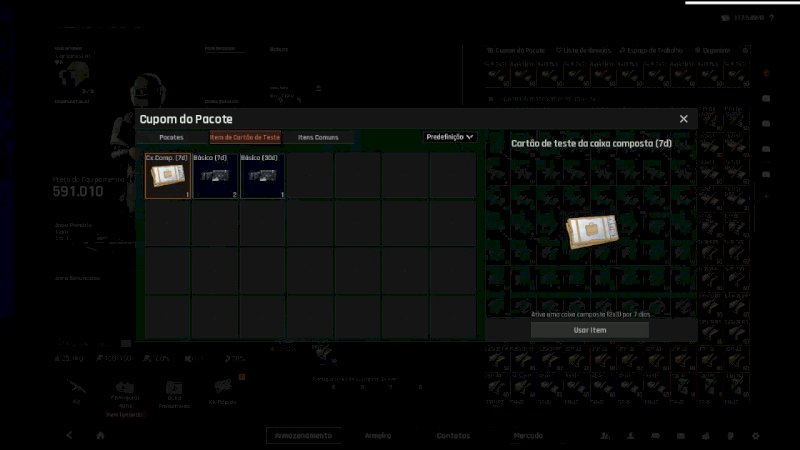Select the Item de Cartão de Teste tab
The image size is (800, 450).
245,137
